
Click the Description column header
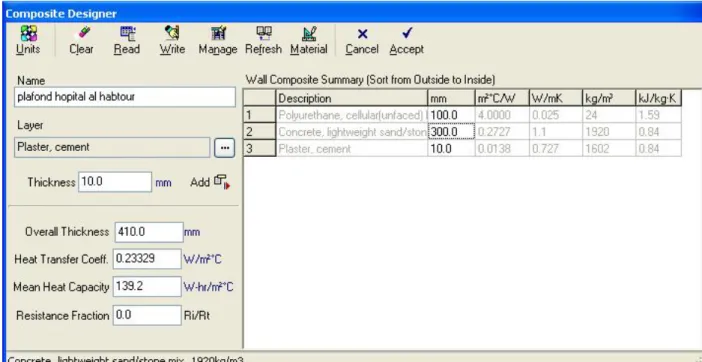coord(352,98)
